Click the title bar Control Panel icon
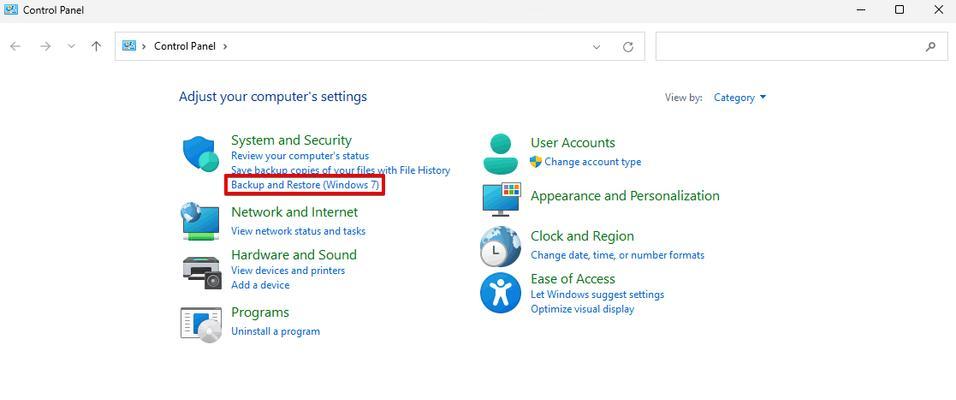Viewport: 956px width, 400px height. pyautogui.click(x=11, y=10)
